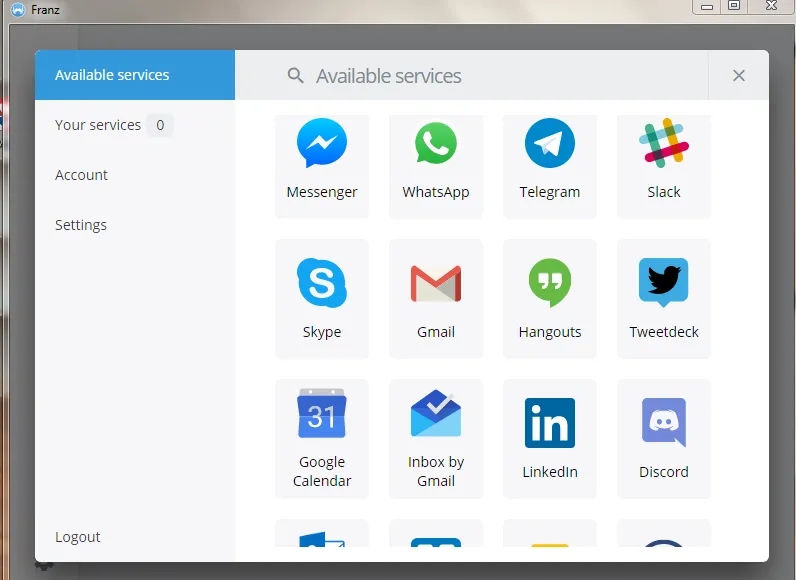The height and width of the screenshot is (580, 796).
Task: Open the partially visible Outlook-style service tile
Action: (322, 533)
